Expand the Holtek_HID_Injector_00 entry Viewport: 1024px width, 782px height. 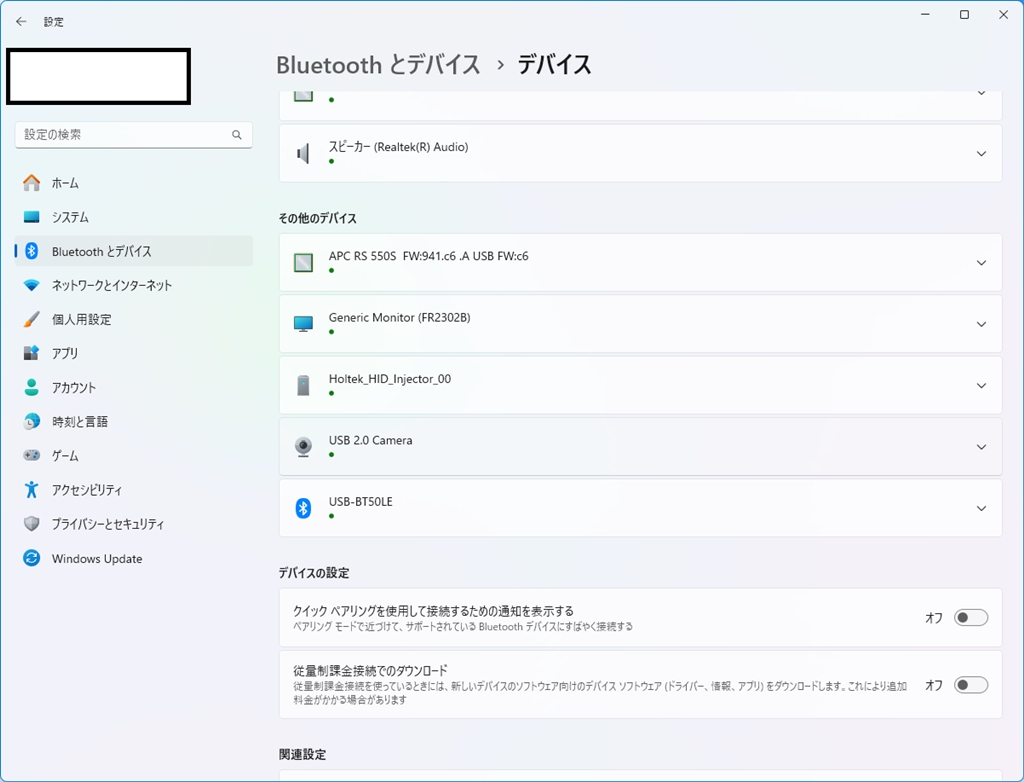[981, 385]
